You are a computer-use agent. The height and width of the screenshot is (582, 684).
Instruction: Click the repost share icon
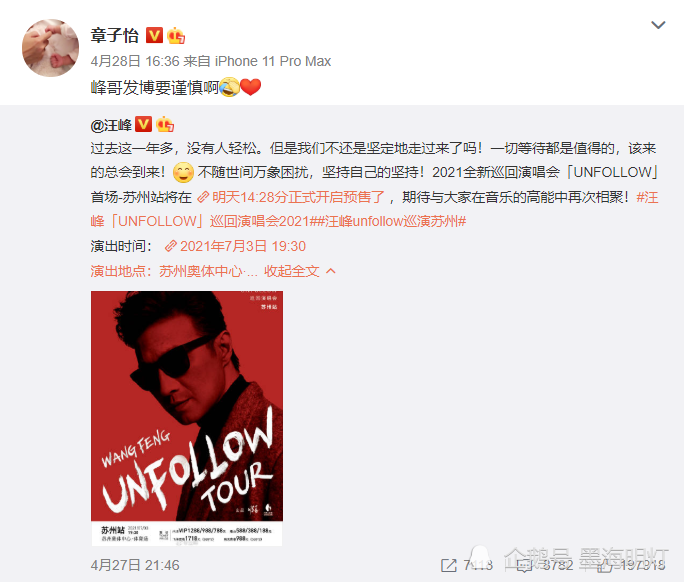click(x=449, y=565)
